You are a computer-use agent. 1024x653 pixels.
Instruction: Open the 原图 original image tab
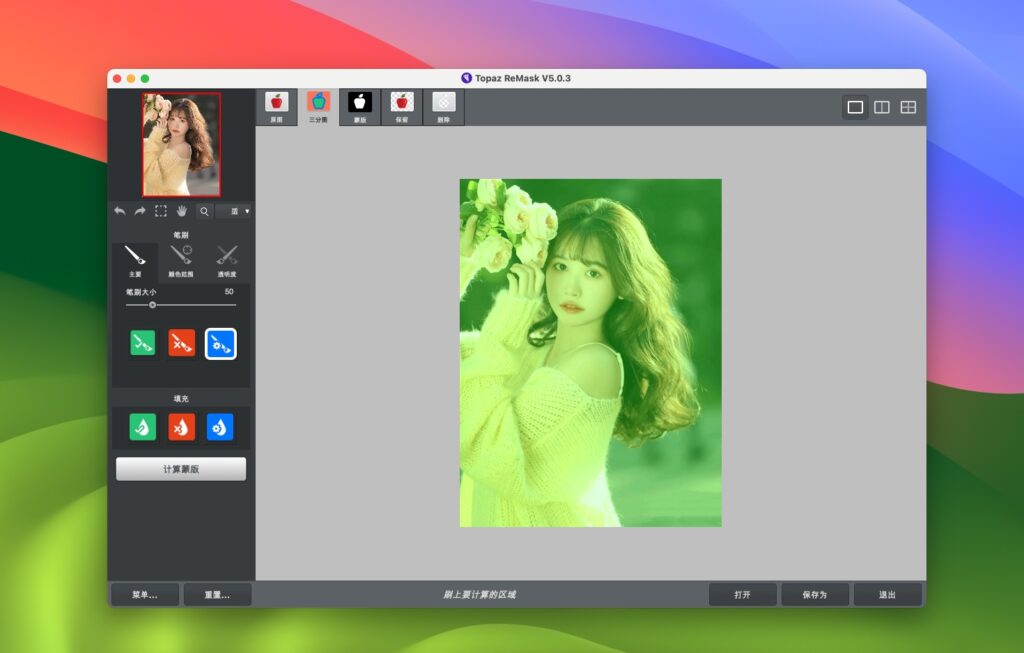tap(277, 105)
